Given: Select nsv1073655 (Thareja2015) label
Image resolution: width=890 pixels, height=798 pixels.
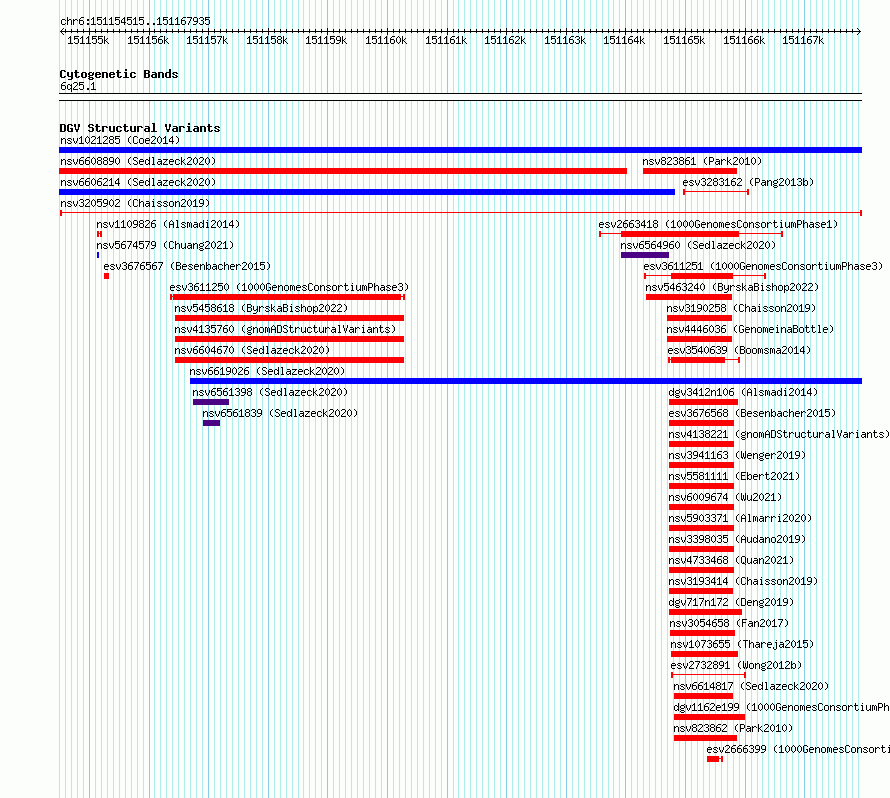Looking at the screenshot, I should (x=742, y=644).
